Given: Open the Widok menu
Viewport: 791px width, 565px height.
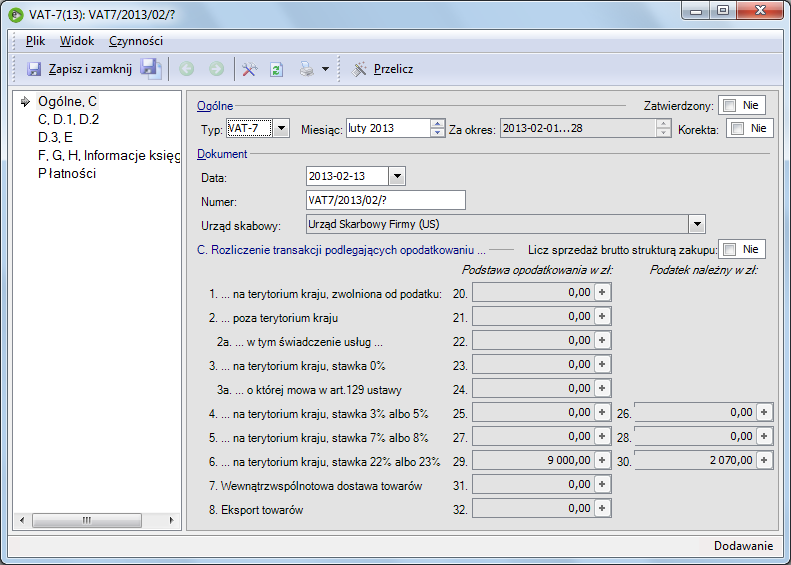Looking at the screenshot, I should coord(77,41).
